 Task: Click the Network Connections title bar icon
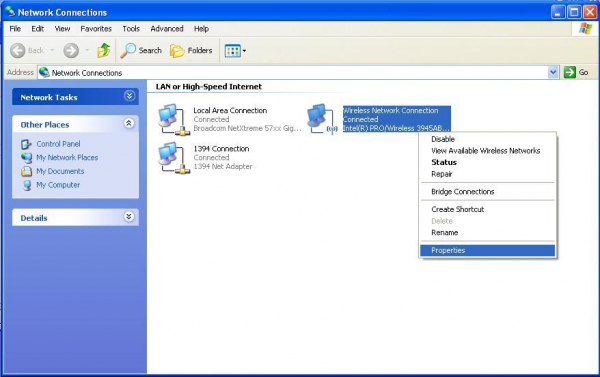10,12
